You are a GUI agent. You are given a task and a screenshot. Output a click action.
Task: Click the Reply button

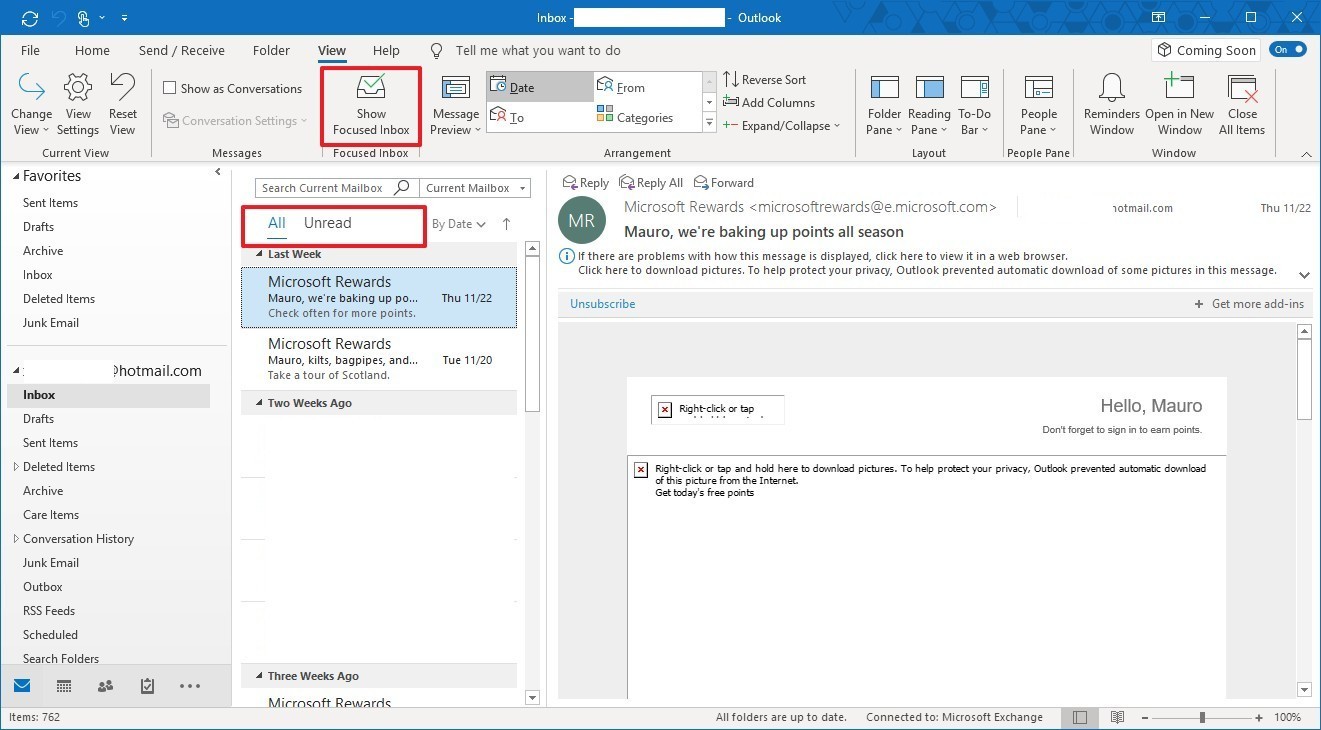click(586, 182)
